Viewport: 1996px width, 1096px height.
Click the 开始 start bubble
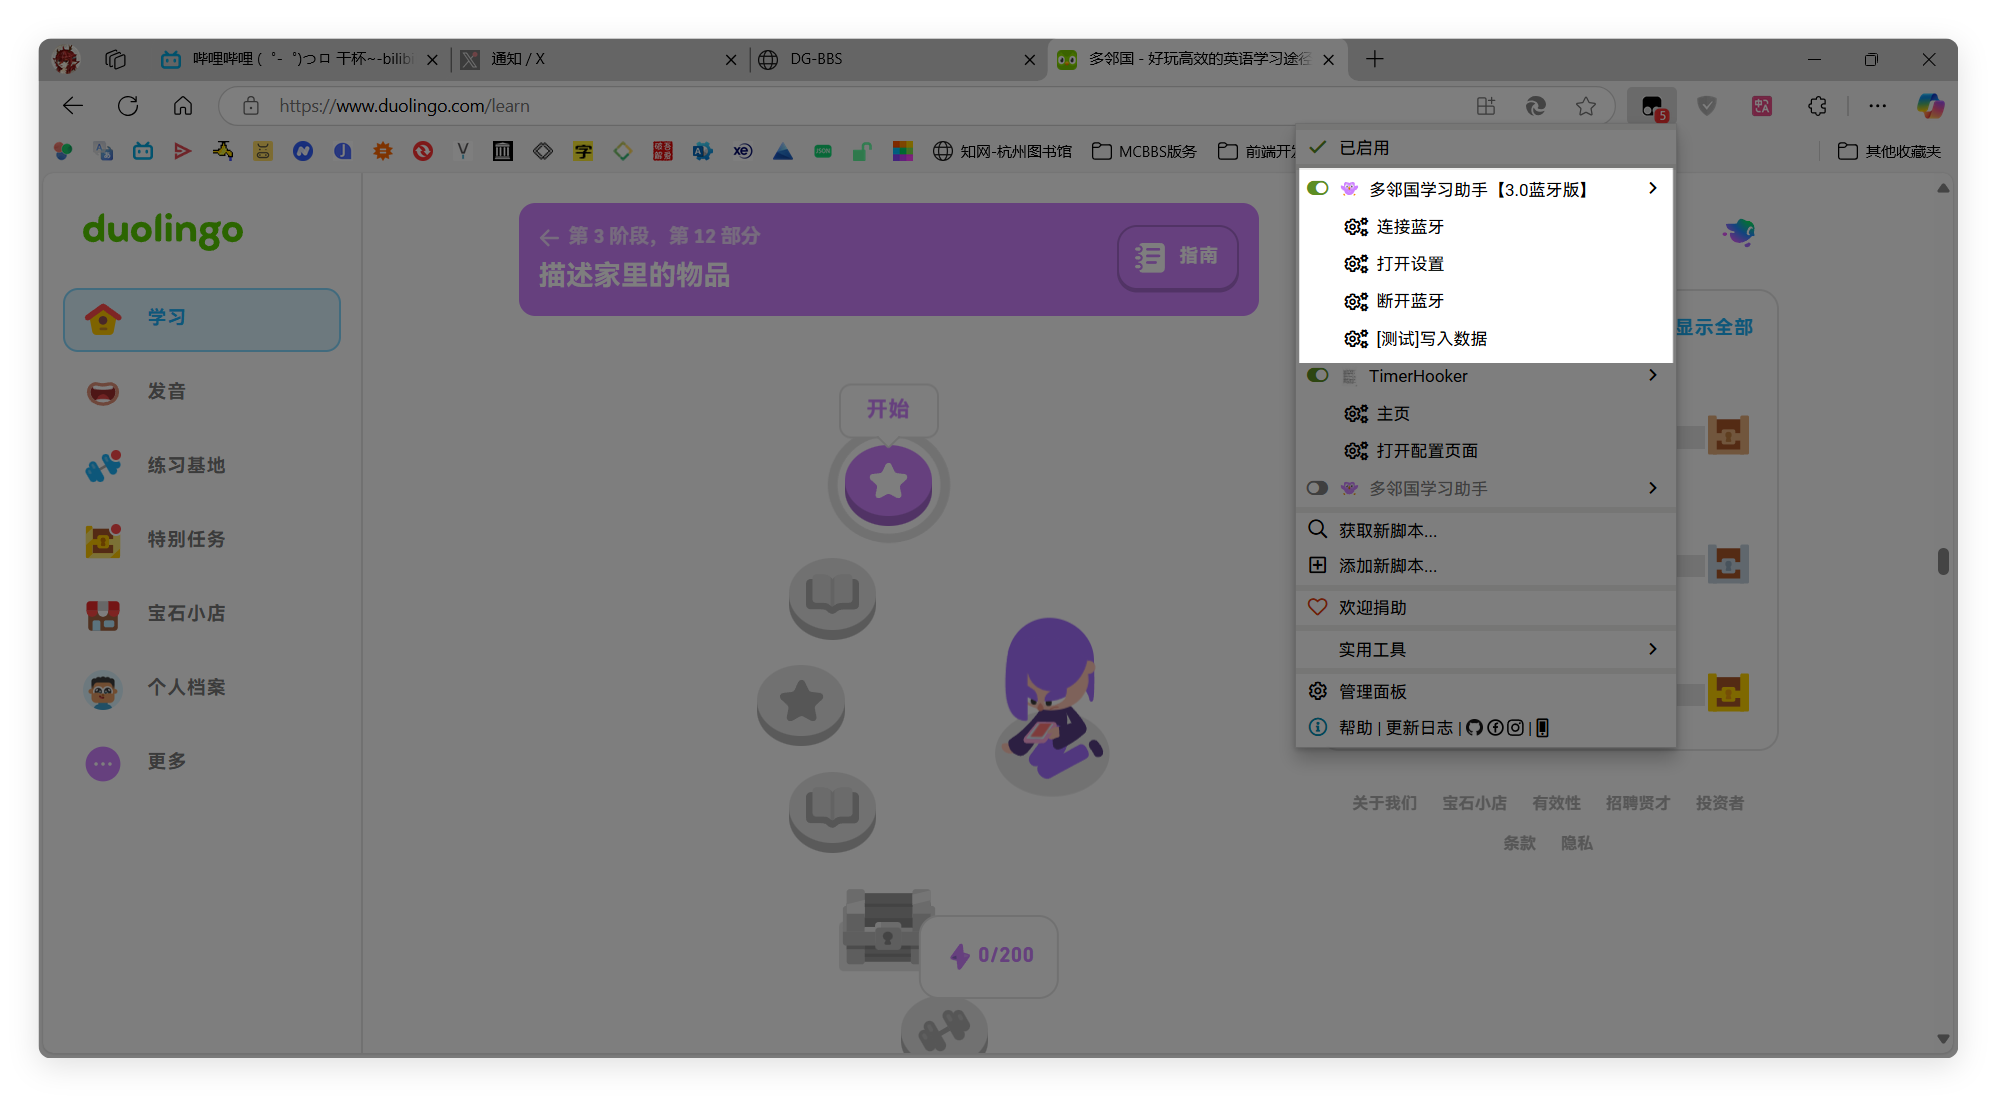[x=888, y=409]
